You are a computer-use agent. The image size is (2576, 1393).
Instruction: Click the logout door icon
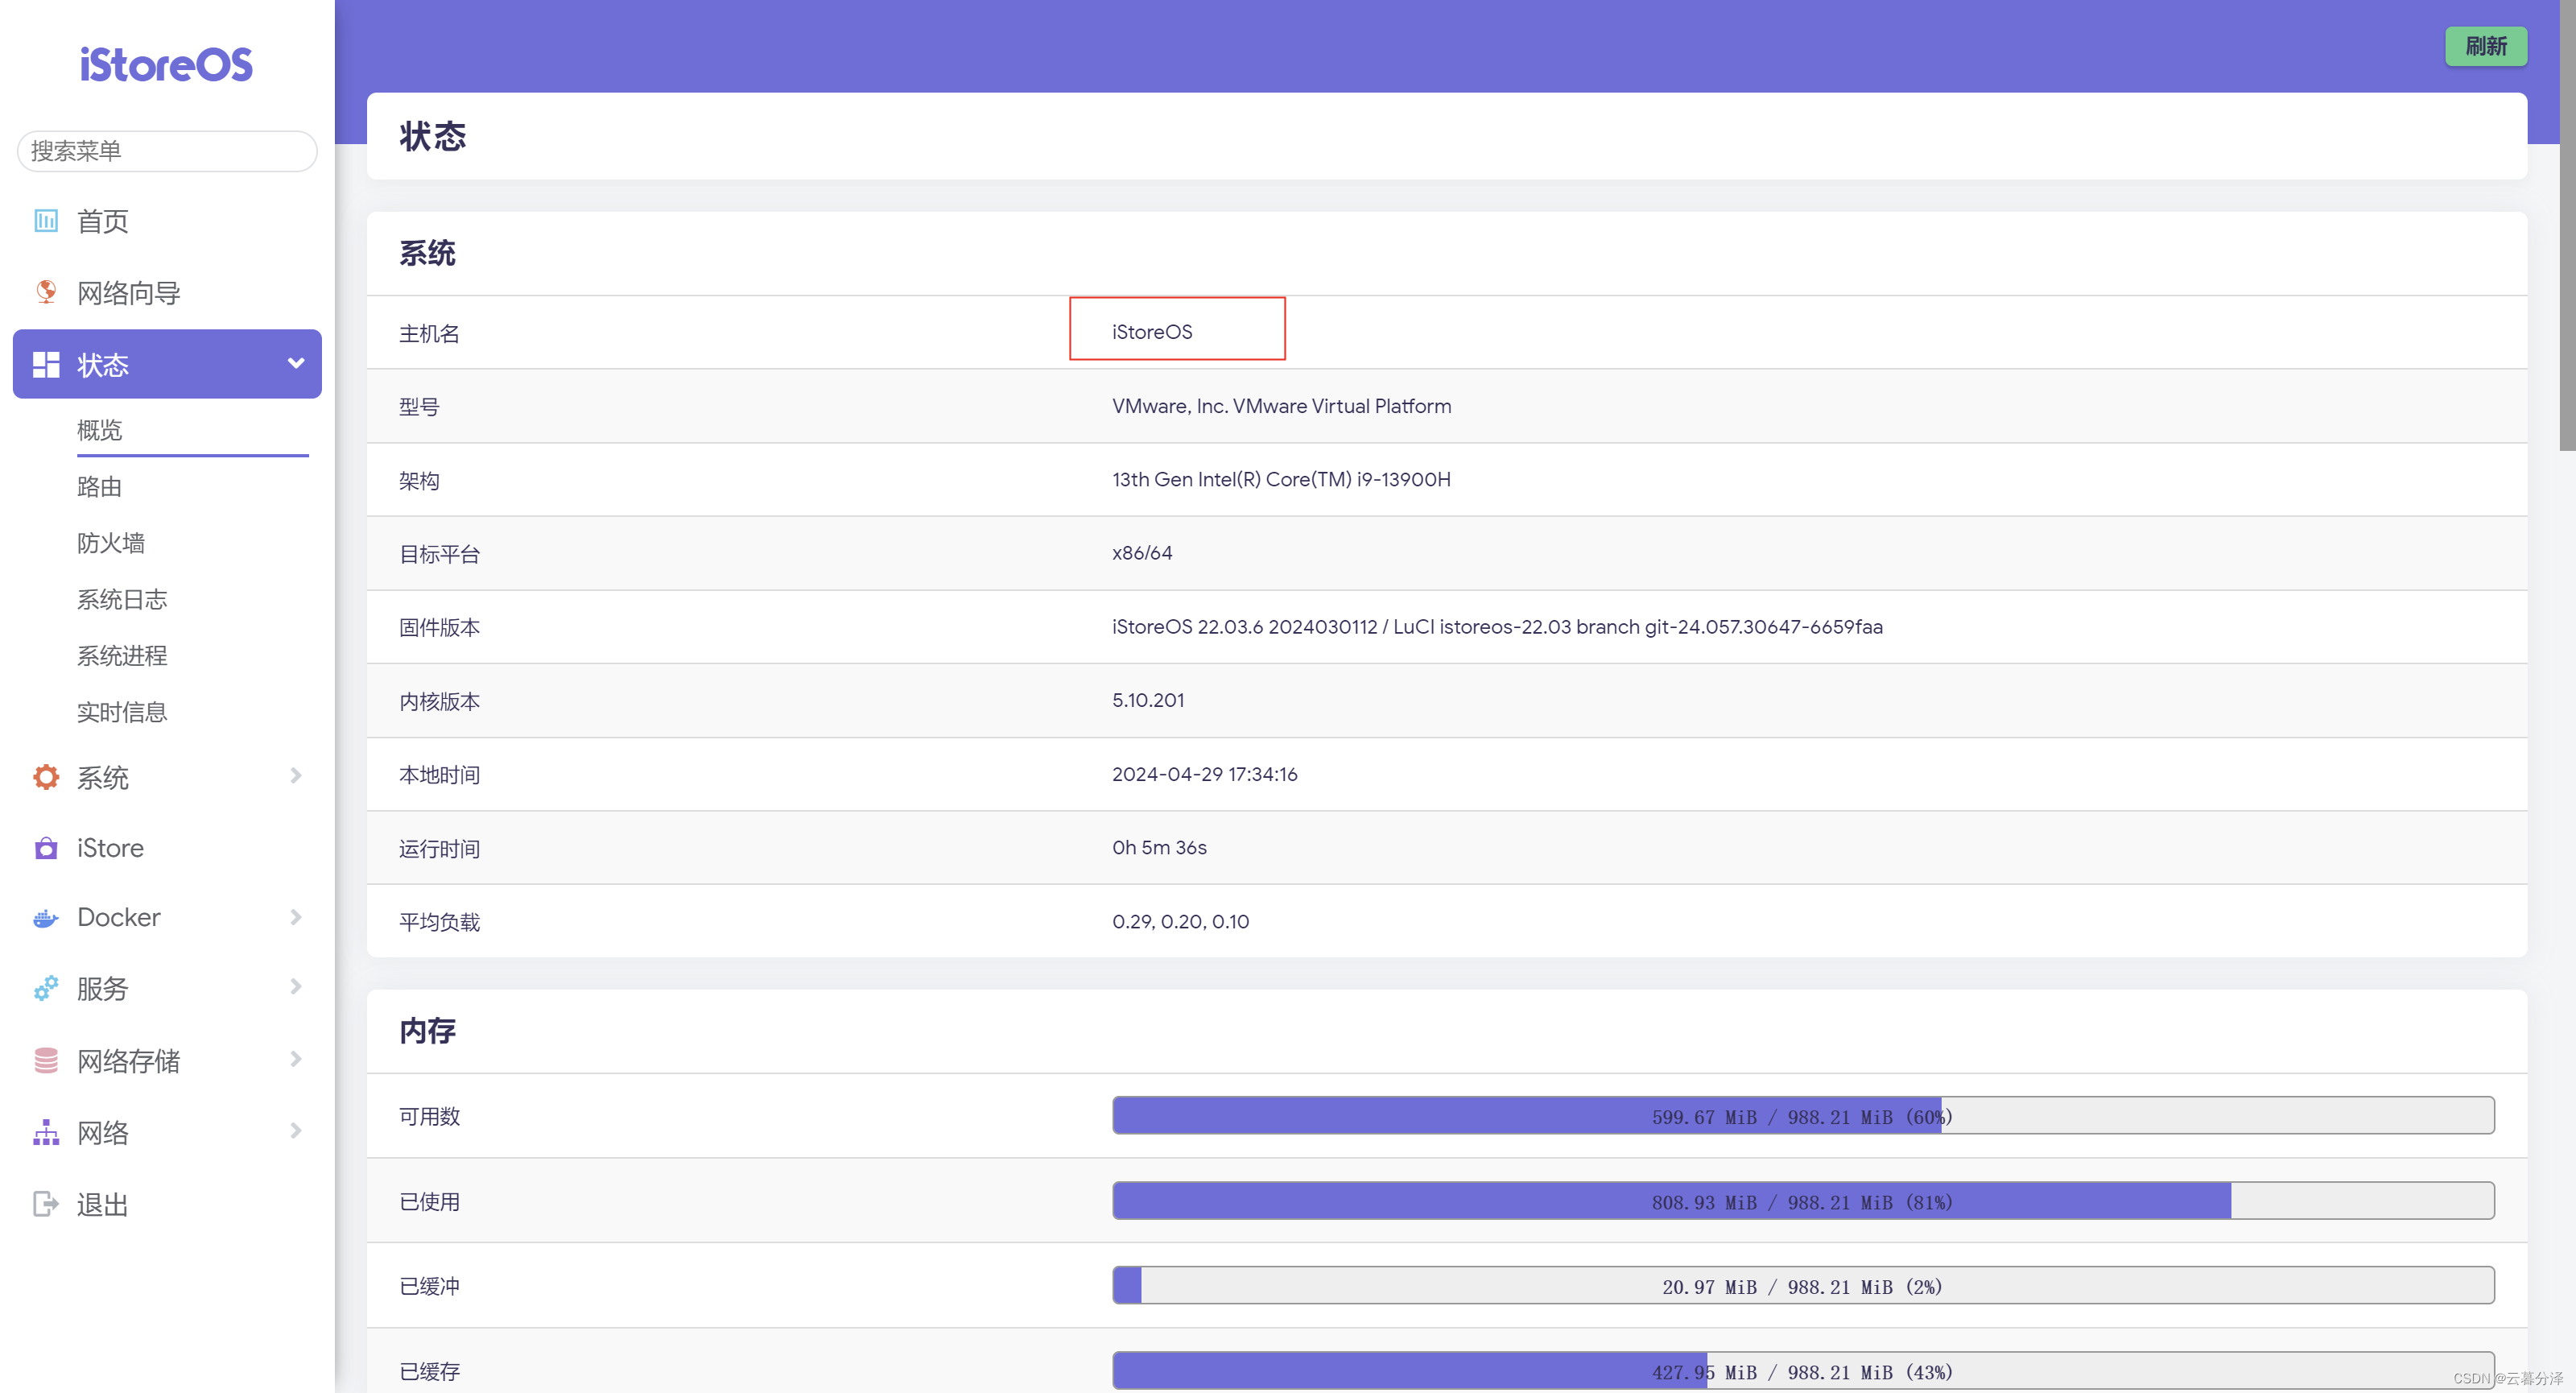46,1204
